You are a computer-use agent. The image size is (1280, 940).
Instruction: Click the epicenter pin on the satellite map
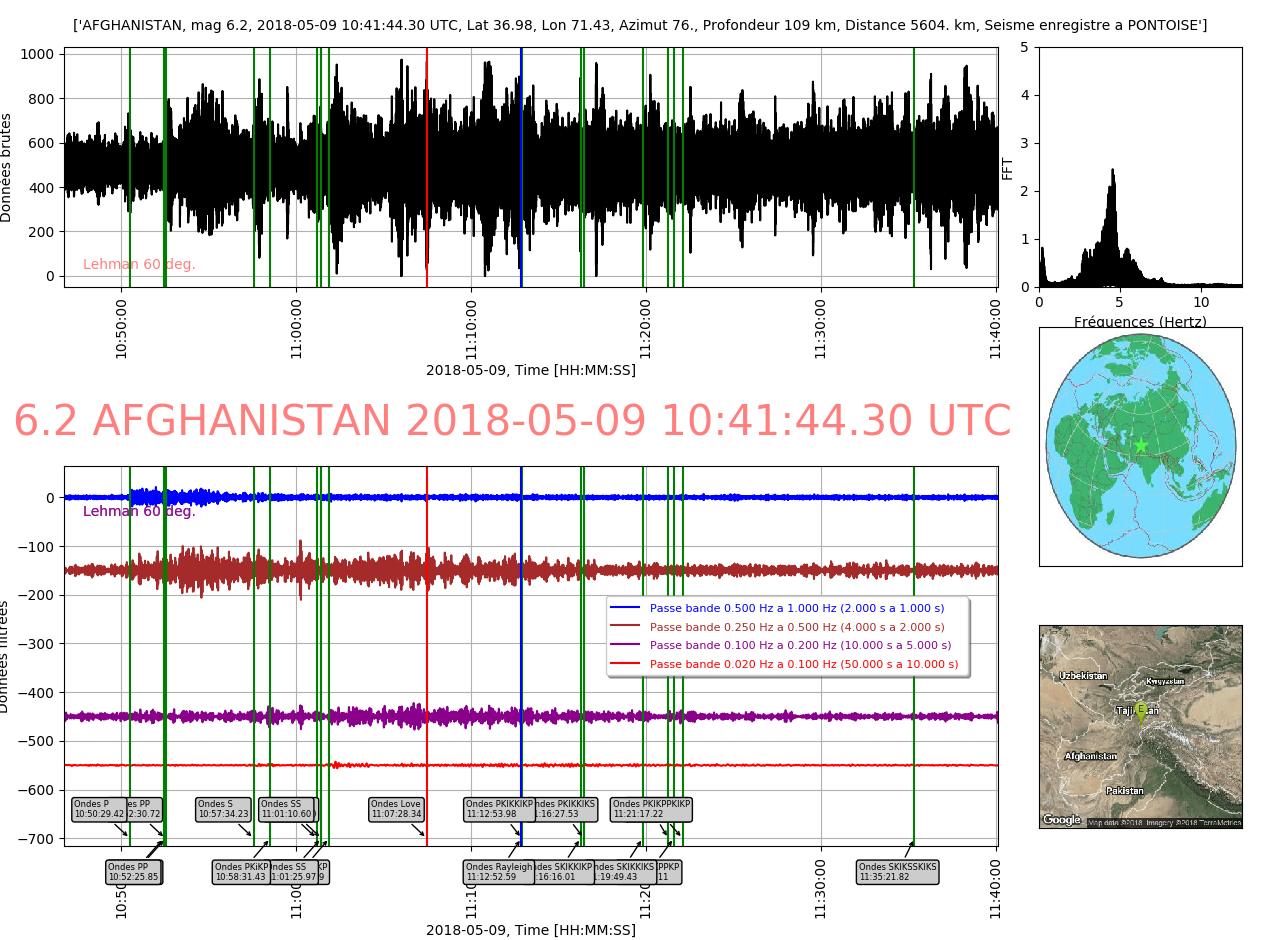[x=1140, y=711]
